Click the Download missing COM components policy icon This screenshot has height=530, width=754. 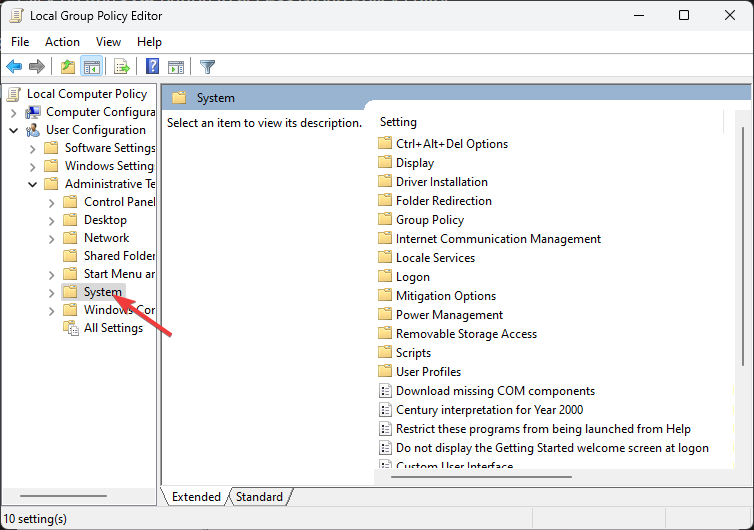pos(385,391)
